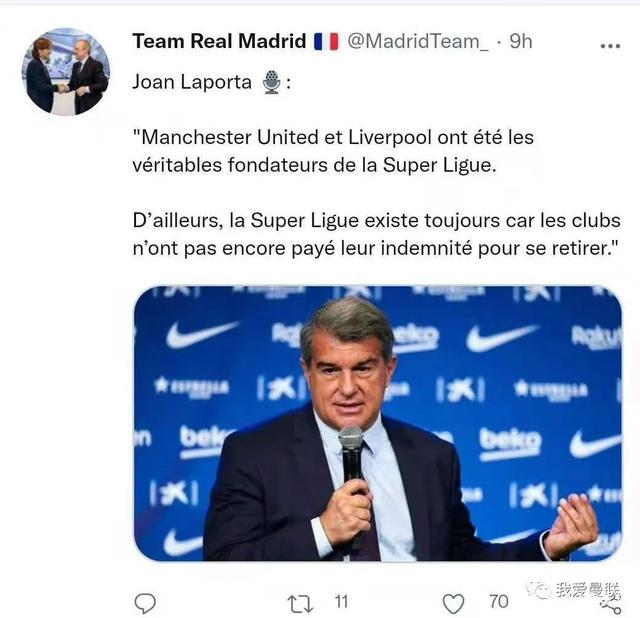The height and width of the screenshot is (618, 640).
Task: Click the reply speech bubble icon
Action: pos(145,602)
